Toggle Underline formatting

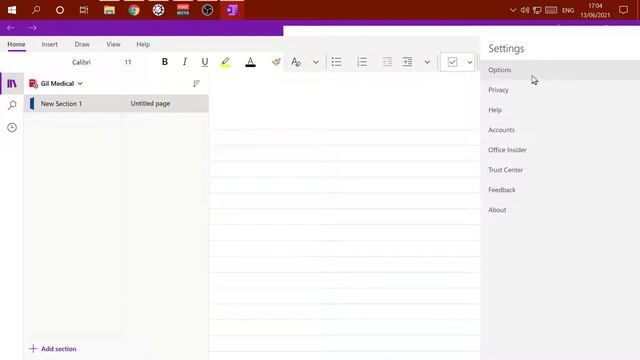pyautogui.click(x=204, y=62)
